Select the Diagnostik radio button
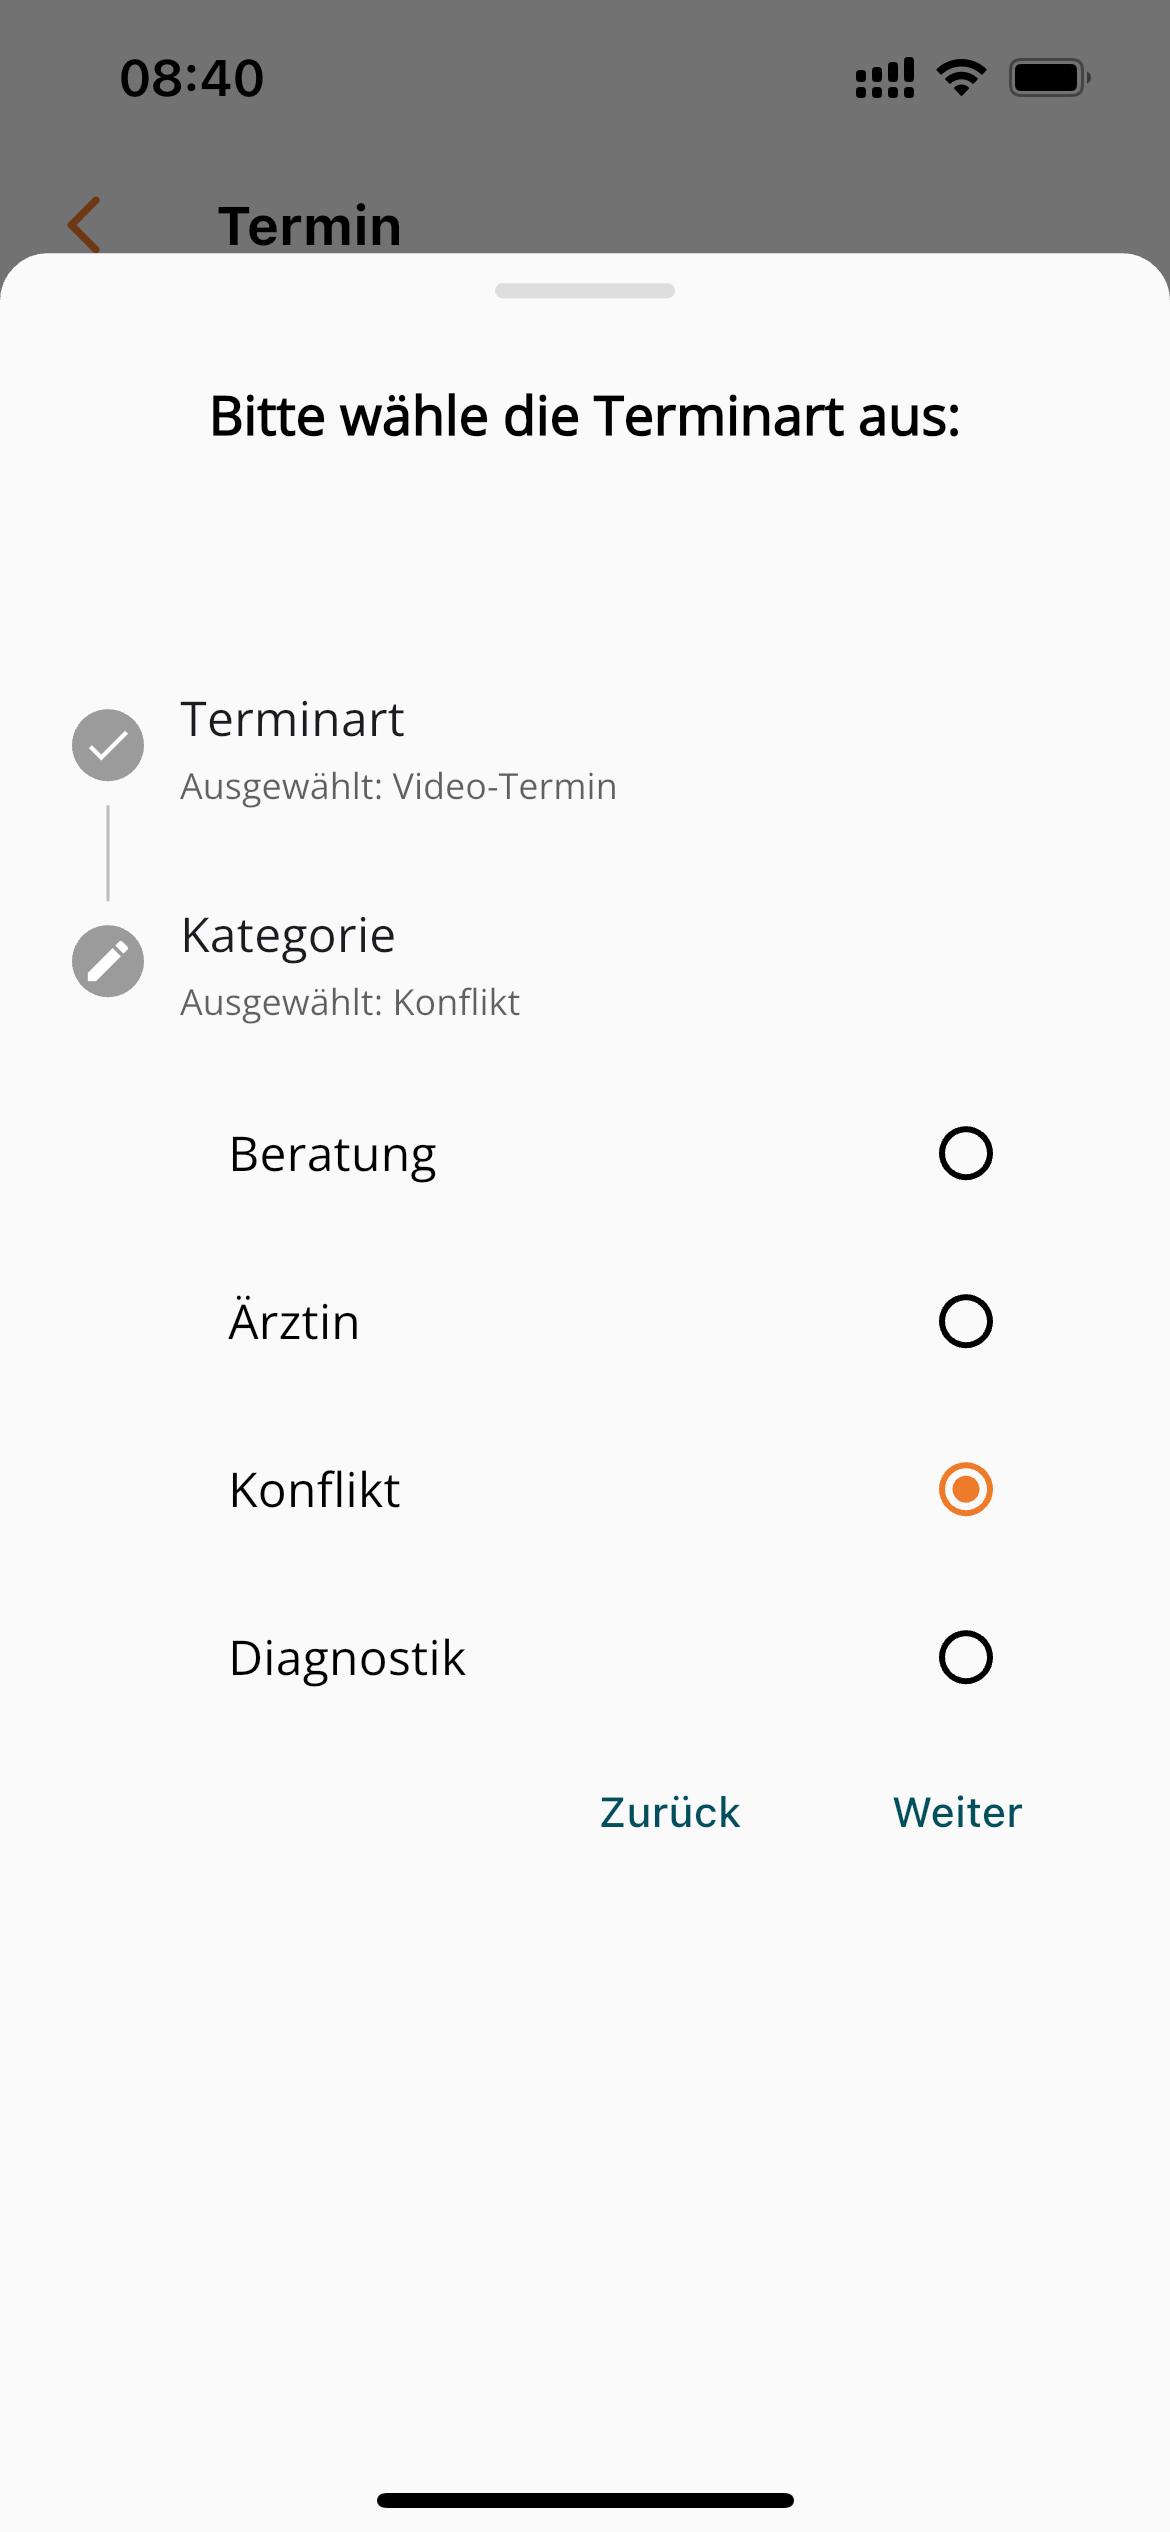This screenshot has height=2532, width=1170. click(x=965, y=1657)
